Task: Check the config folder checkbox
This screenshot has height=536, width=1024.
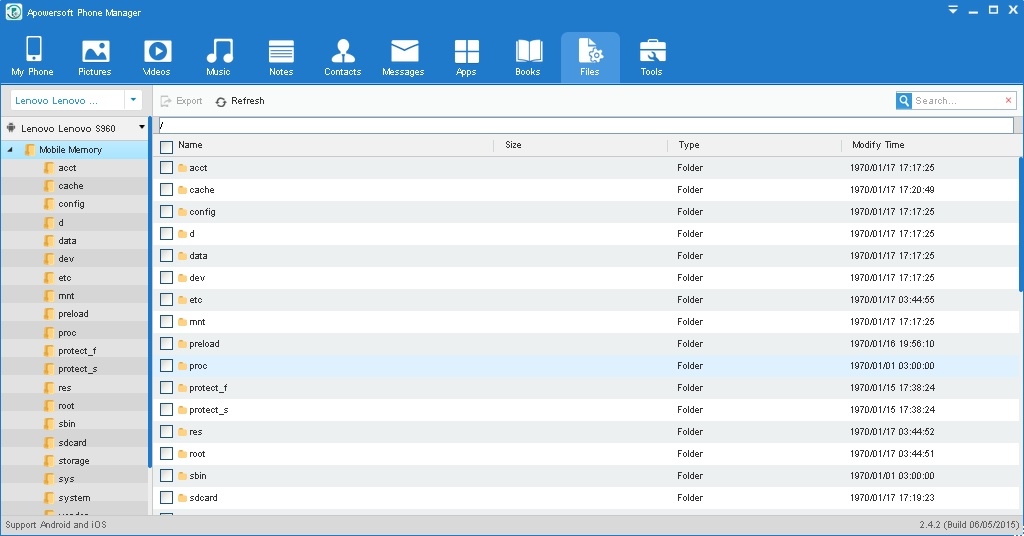Action: [x=167, y=212]
